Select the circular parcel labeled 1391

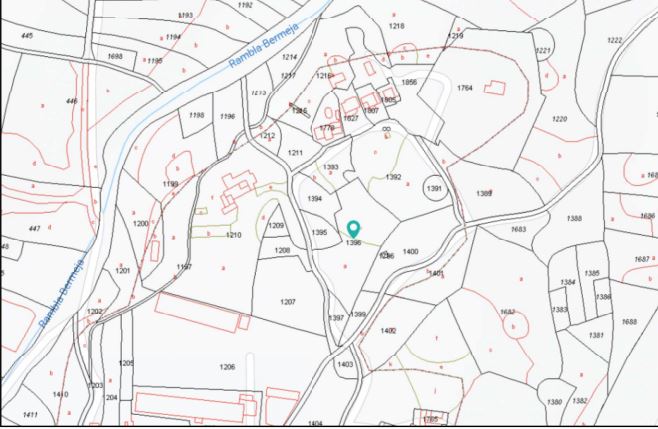point(434,188)
